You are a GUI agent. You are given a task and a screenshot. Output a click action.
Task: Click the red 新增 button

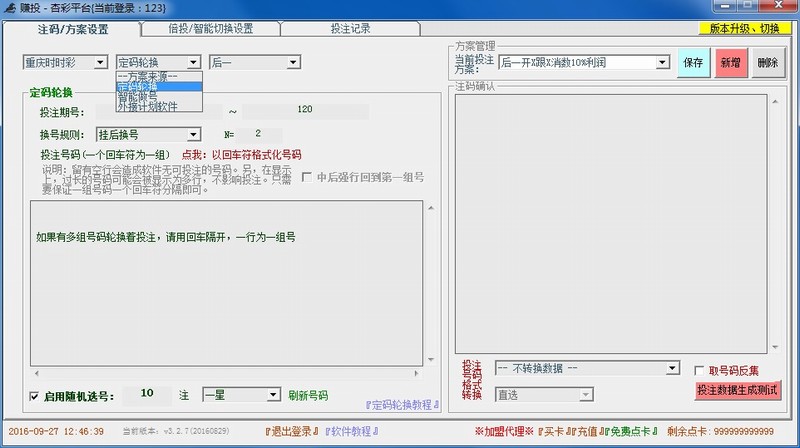(730, 62)
